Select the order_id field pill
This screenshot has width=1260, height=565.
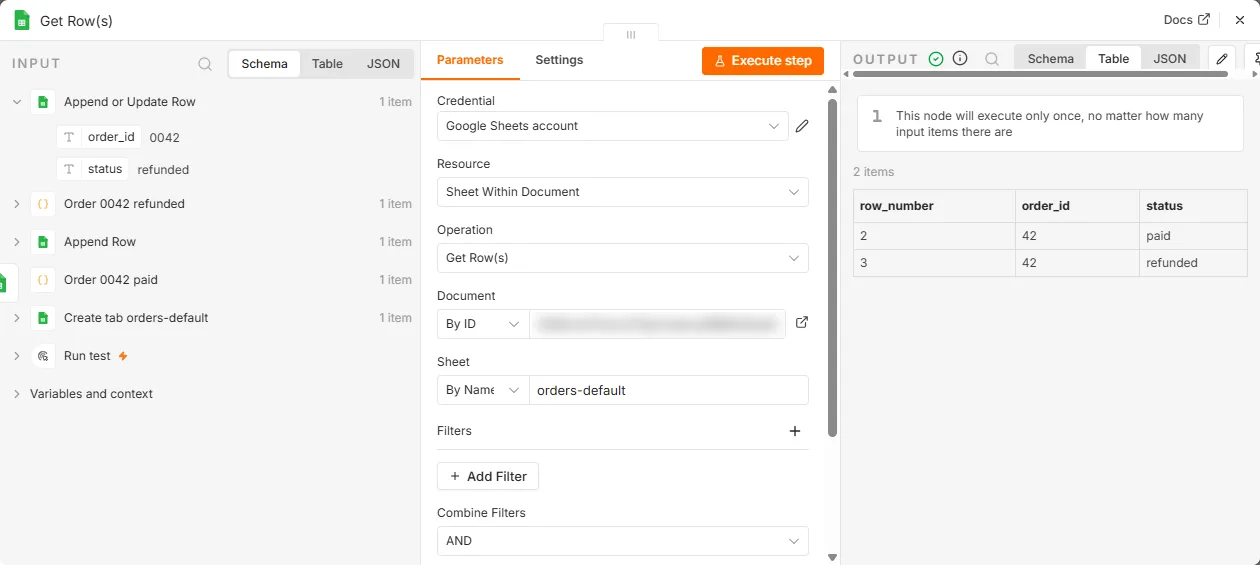tap(99, 137)
